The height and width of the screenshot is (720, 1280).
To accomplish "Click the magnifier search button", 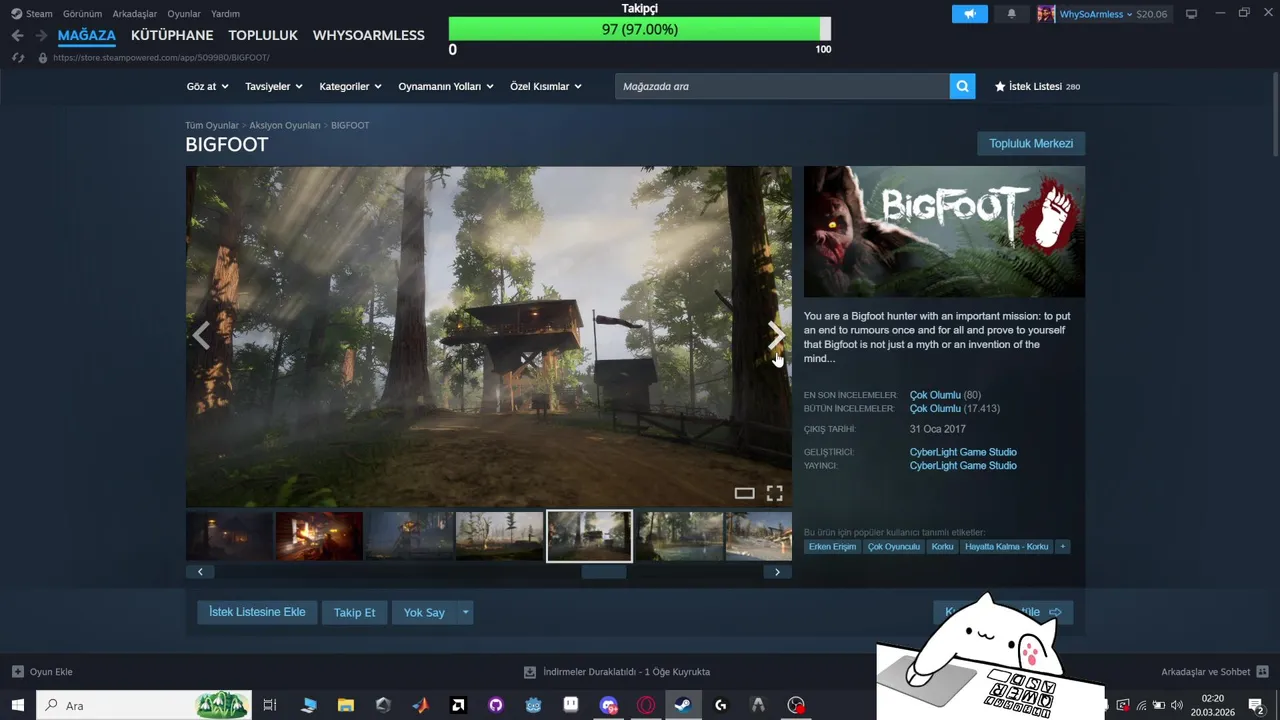I will 962,86.
